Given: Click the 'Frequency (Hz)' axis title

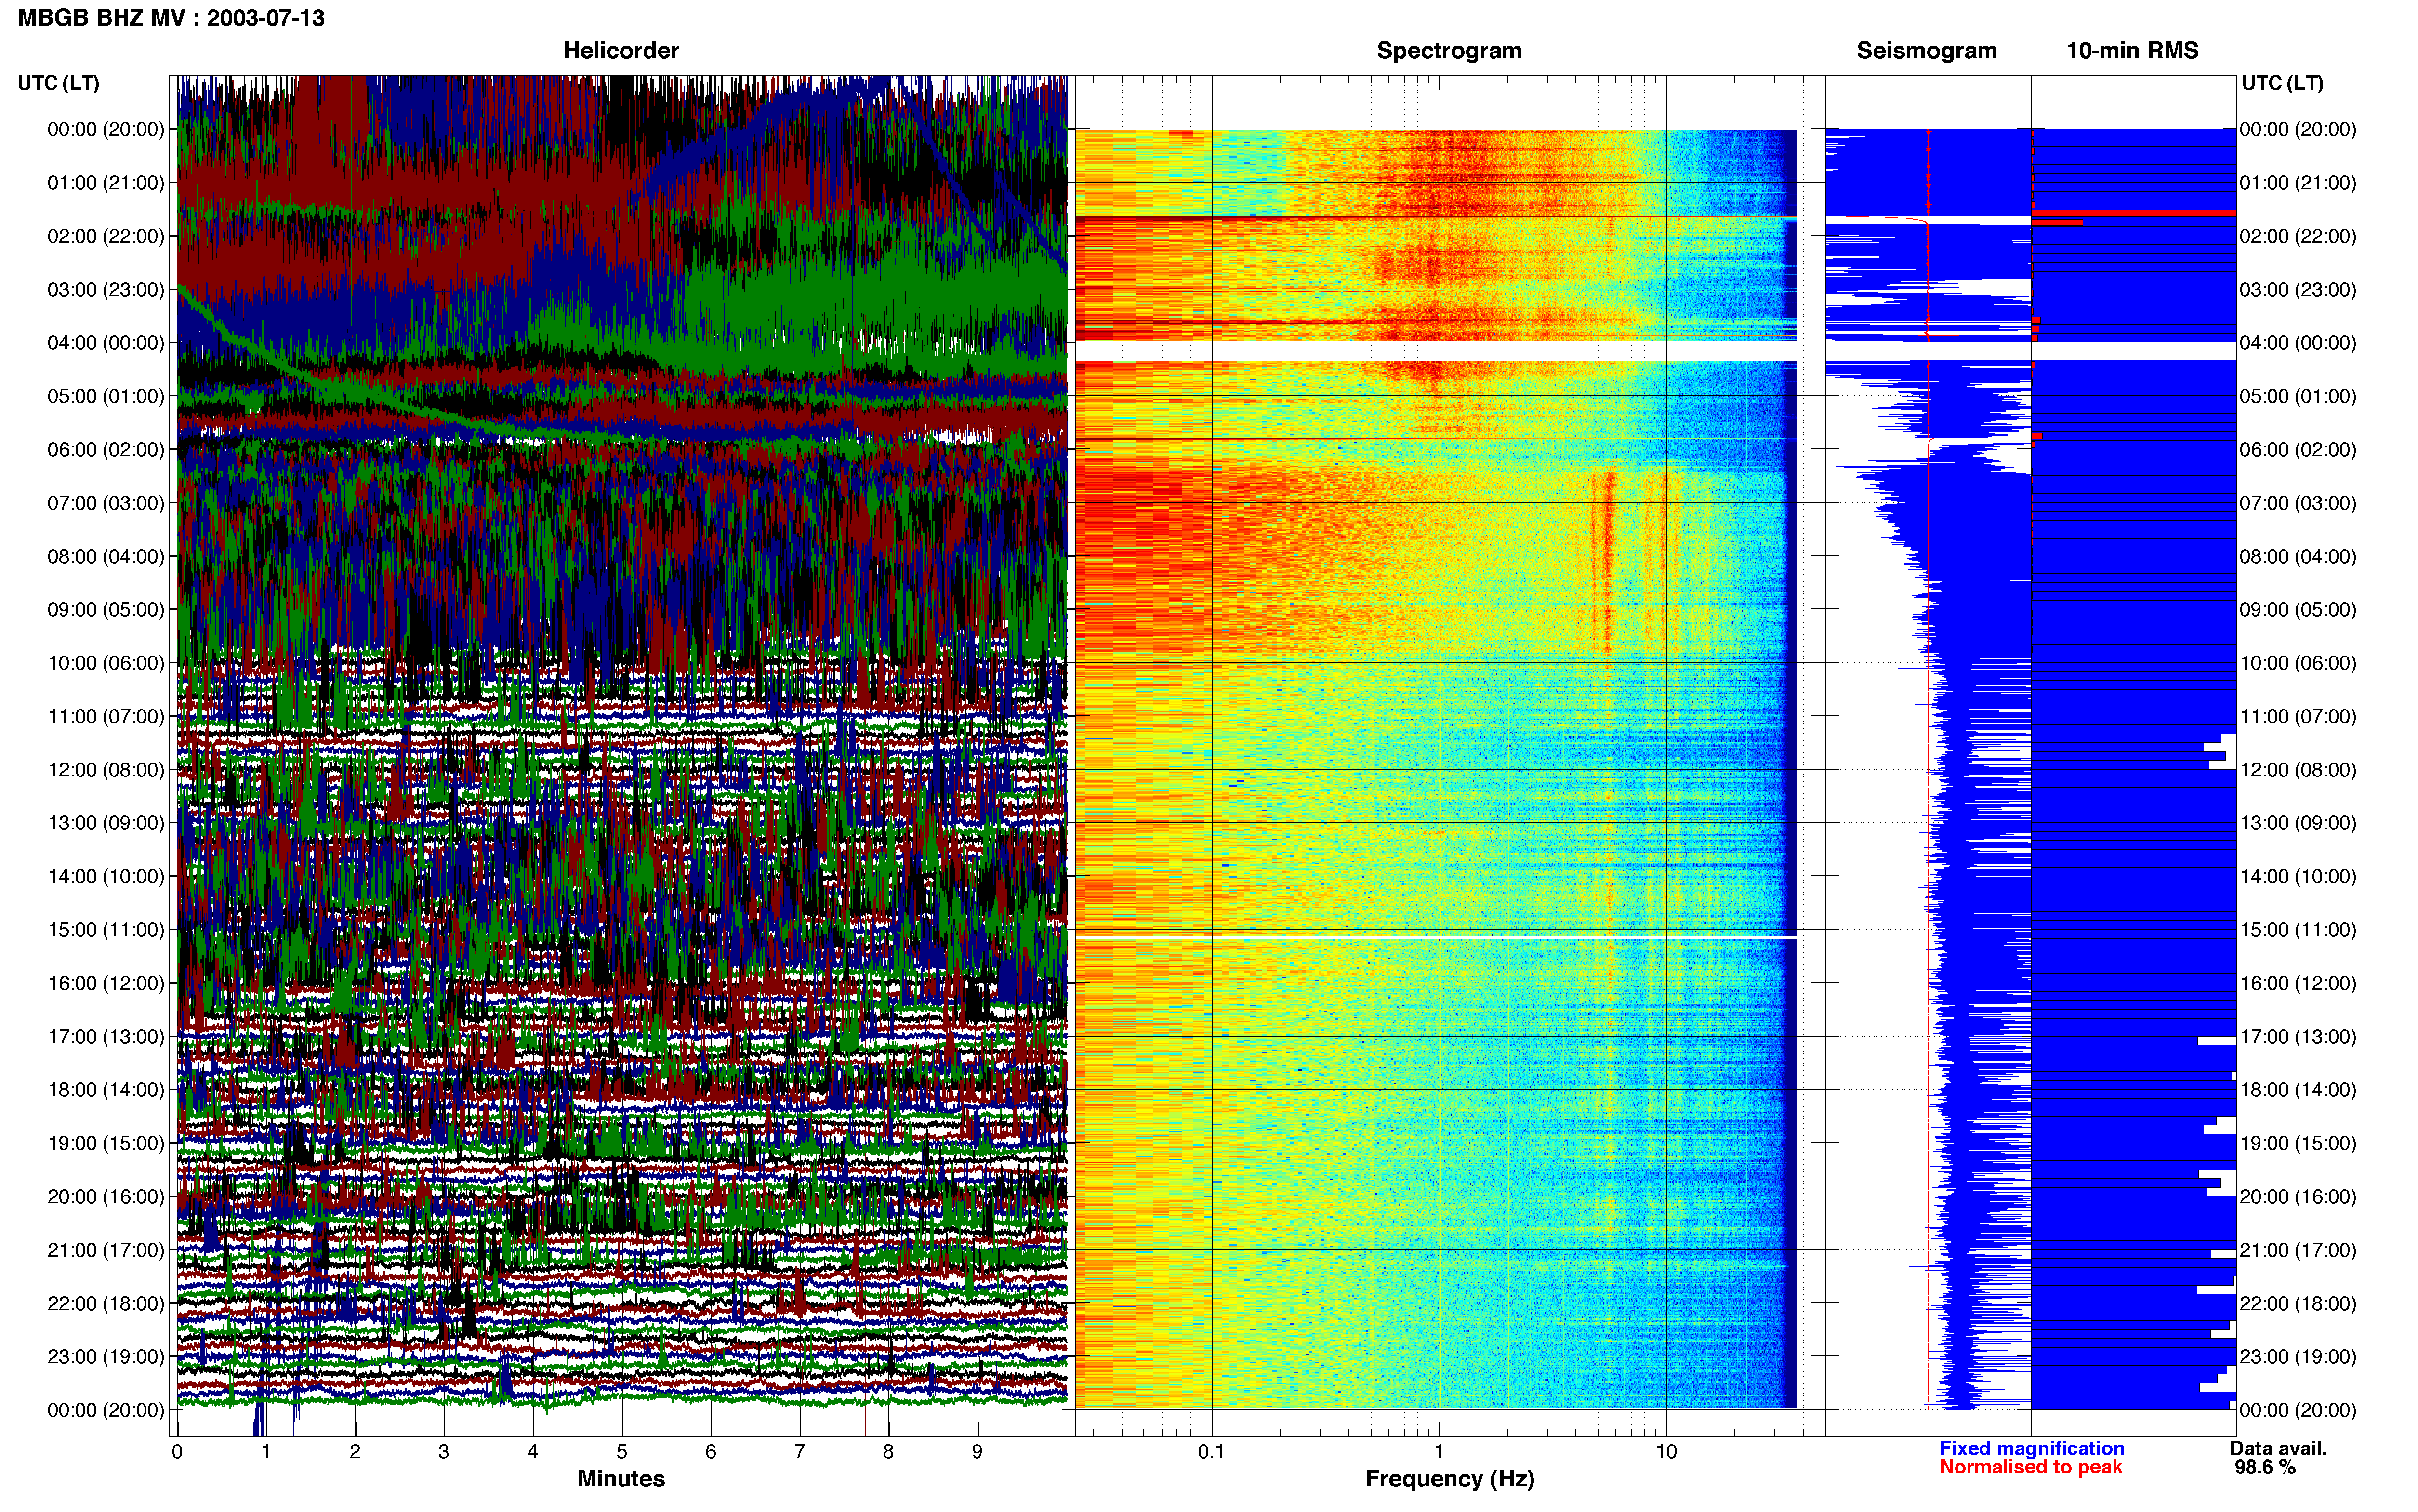Looking at the screenshot, I should click(1449, 1479).
